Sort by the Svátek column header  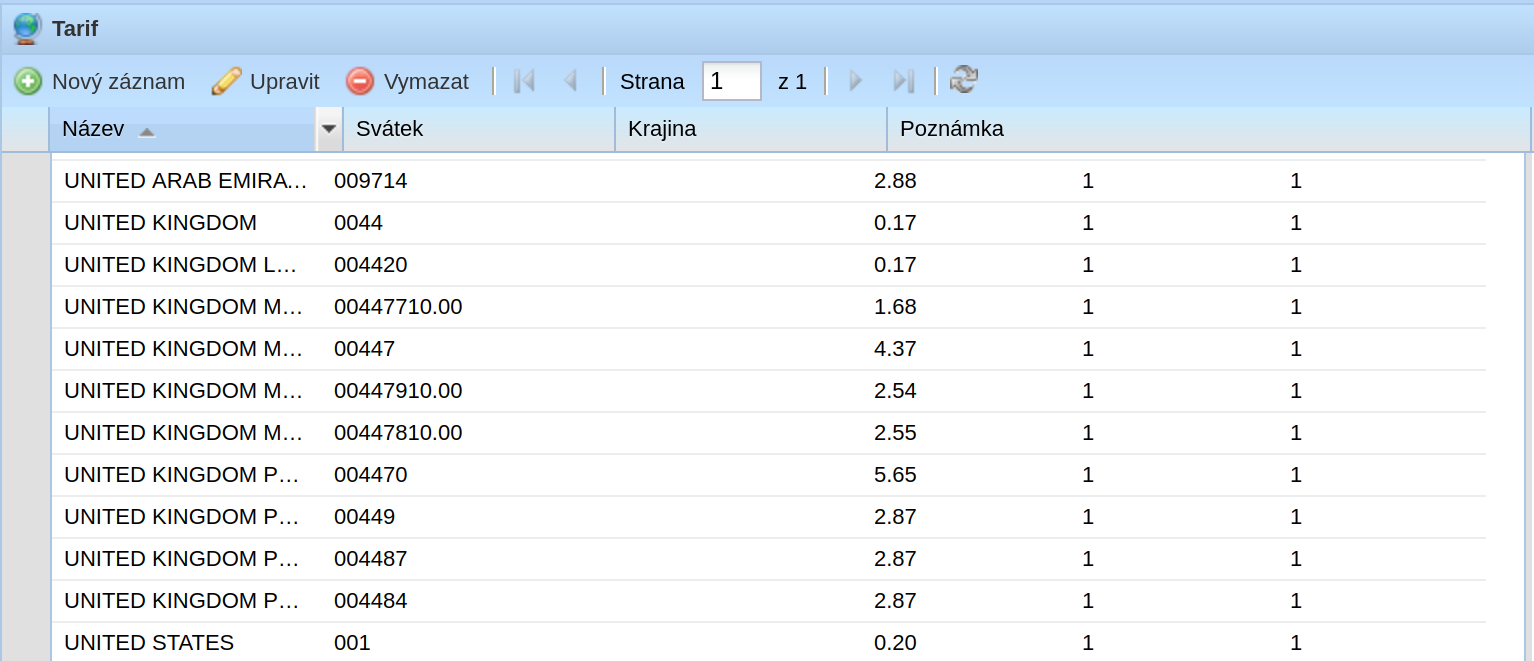(479, 129)
